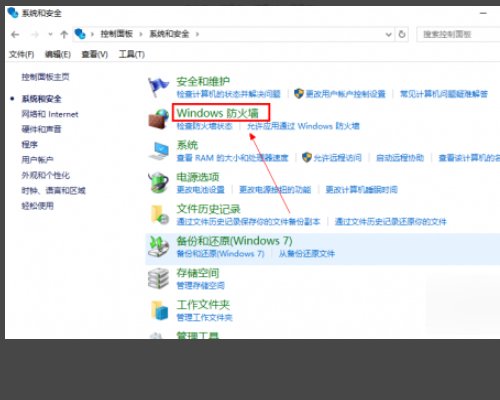Open 更改计算机睡眠时间 link
Screen dimensions: 500x400
point(361,190)
